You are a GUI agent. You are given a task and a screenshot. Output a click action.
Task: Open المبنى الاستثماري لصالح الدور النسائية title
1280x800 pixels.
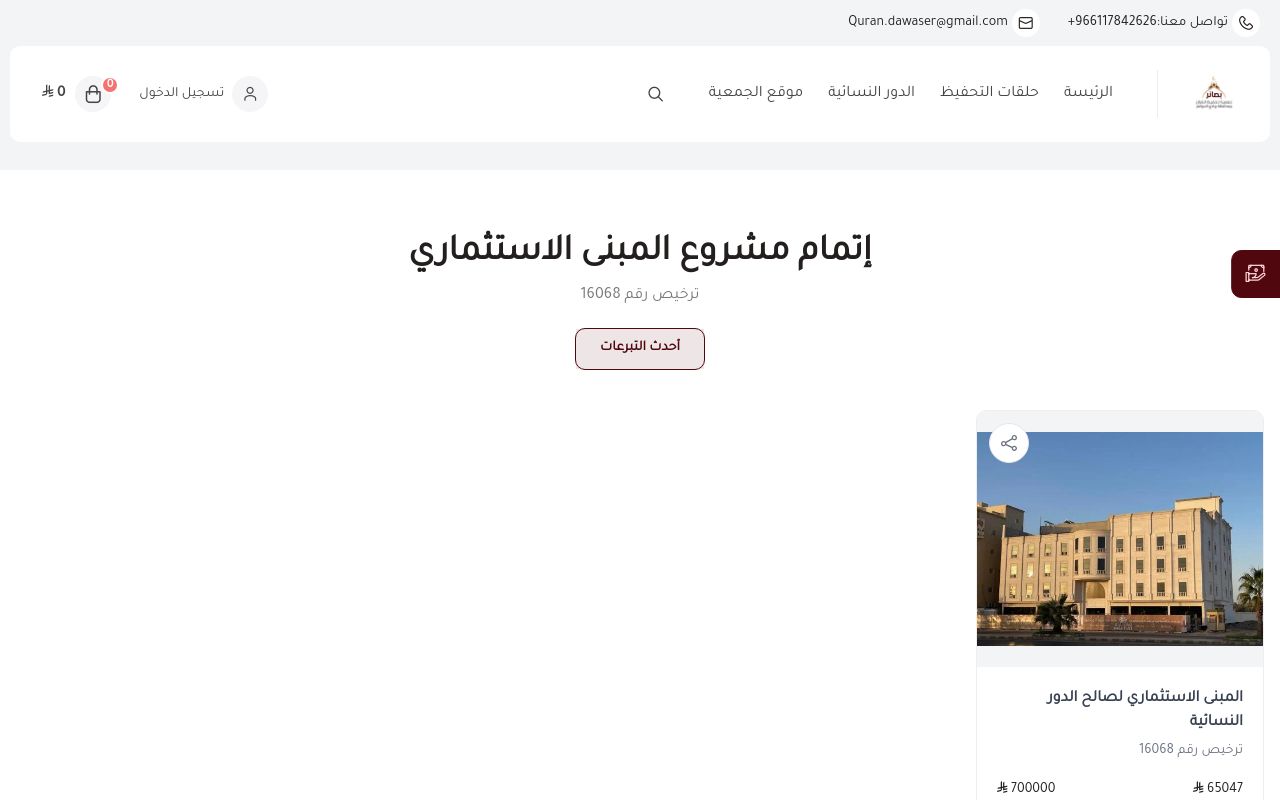[1145, 709]
